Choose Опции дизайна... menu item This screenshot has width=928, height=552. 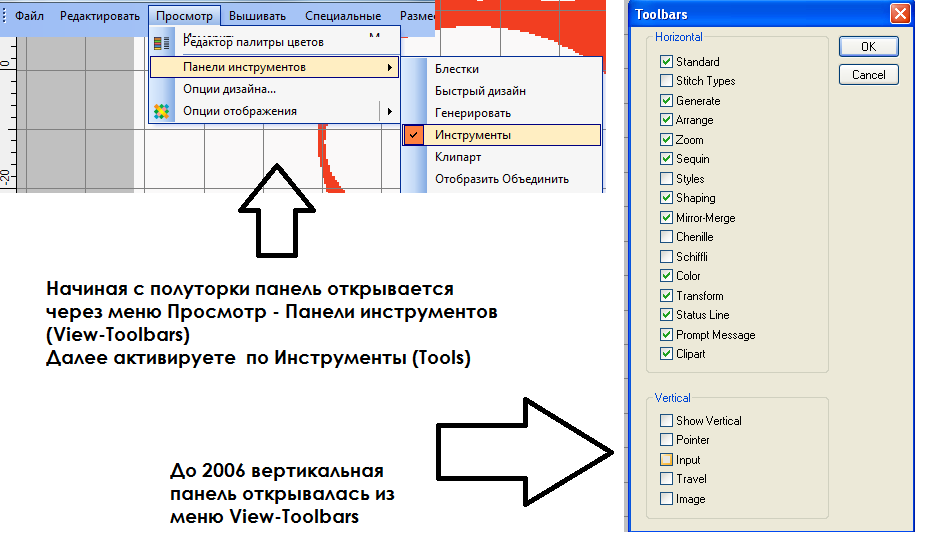point(275,89)
